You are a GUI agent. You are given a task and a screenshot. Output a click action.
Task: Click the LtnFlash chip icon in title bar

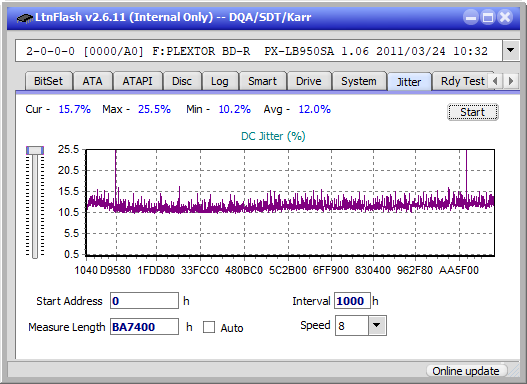pyautogui.click(x=25, y=17)
